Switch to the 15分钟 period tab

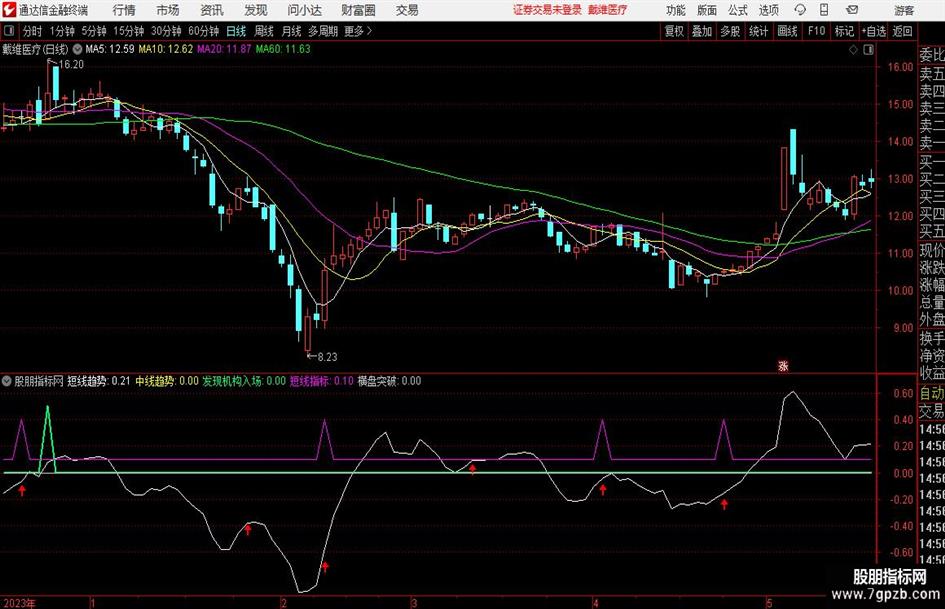pos(129,31)
